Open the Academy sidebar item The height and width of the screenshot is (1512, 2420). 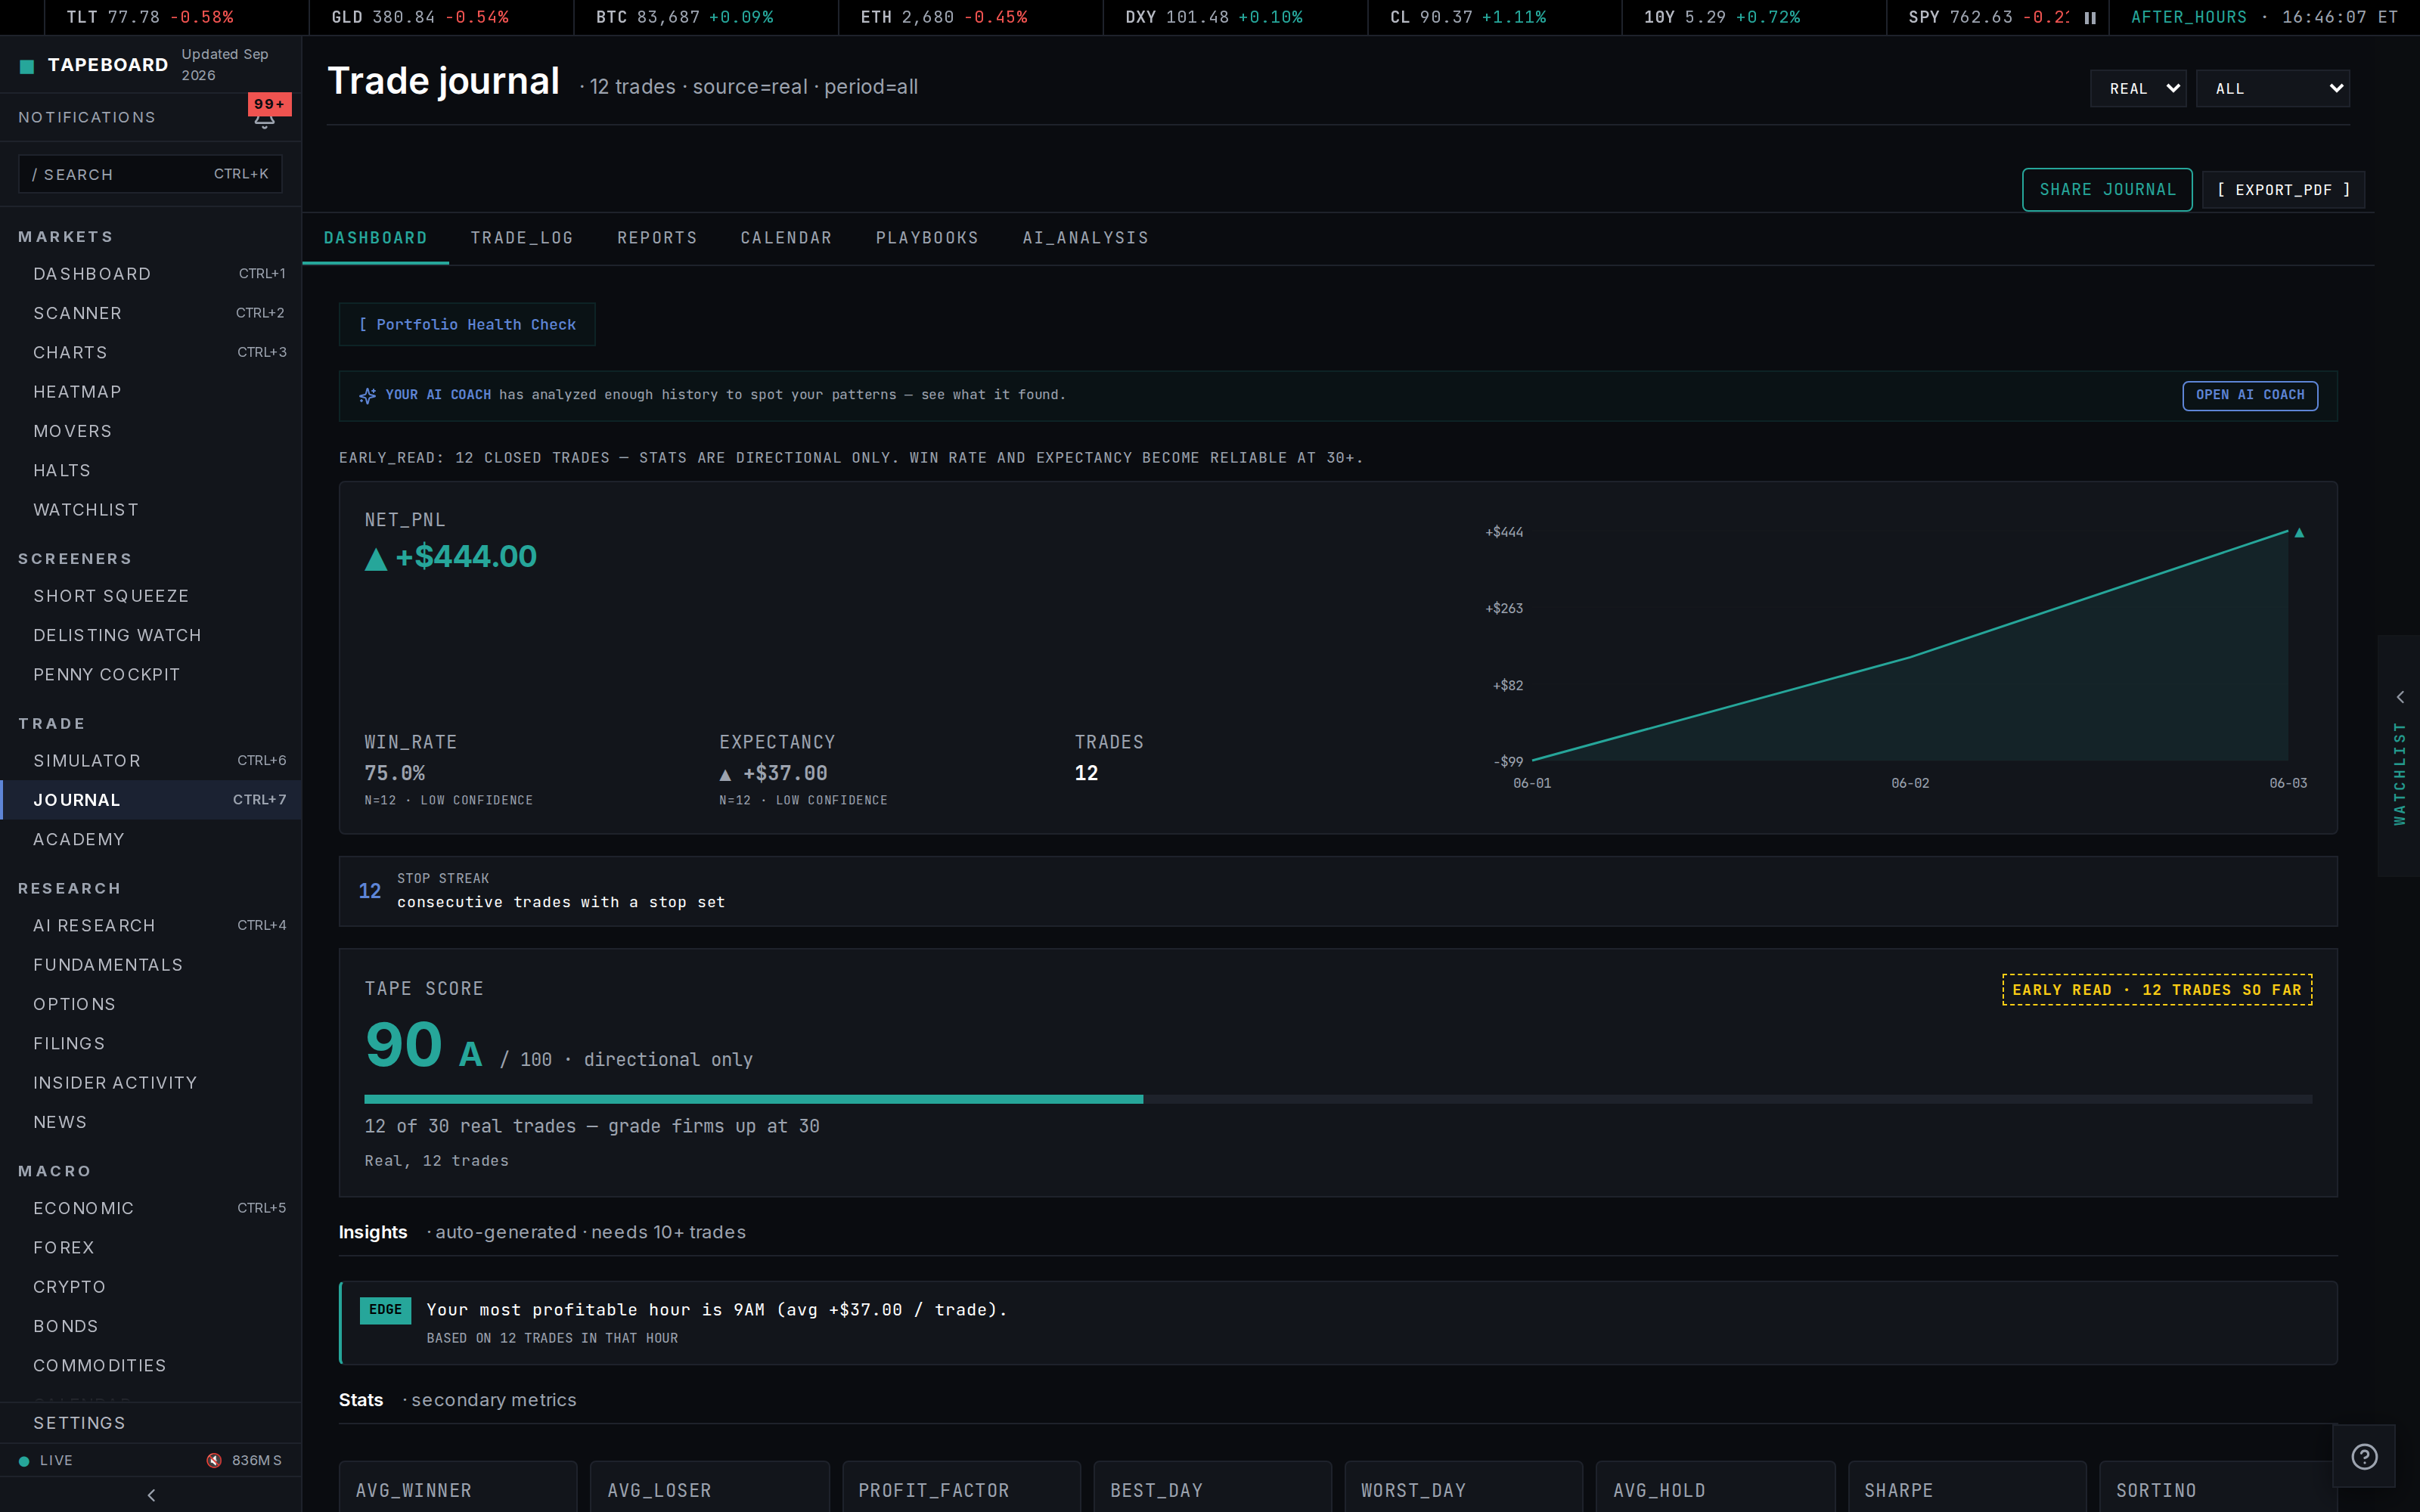point(151,839)
